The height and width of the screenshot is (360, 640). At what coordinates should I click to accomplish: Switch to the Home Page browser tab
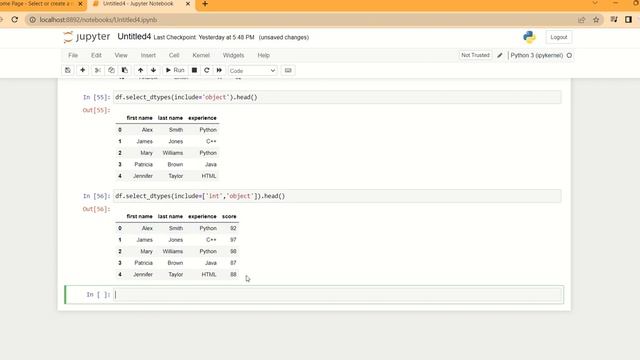click(36, 4)
